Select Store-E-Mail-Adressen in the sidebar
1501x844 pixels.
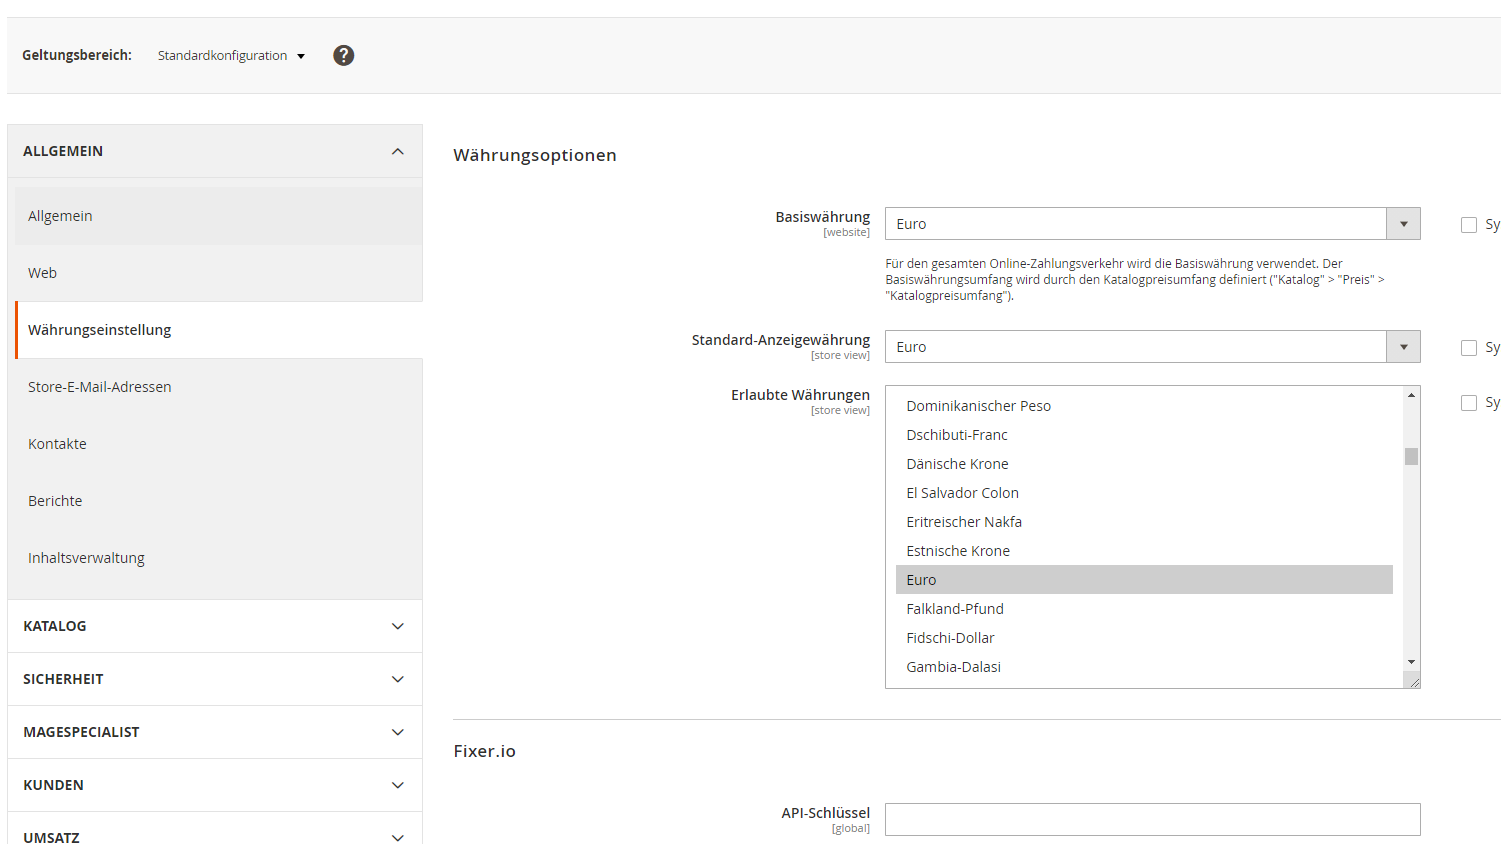coord(99,386)
